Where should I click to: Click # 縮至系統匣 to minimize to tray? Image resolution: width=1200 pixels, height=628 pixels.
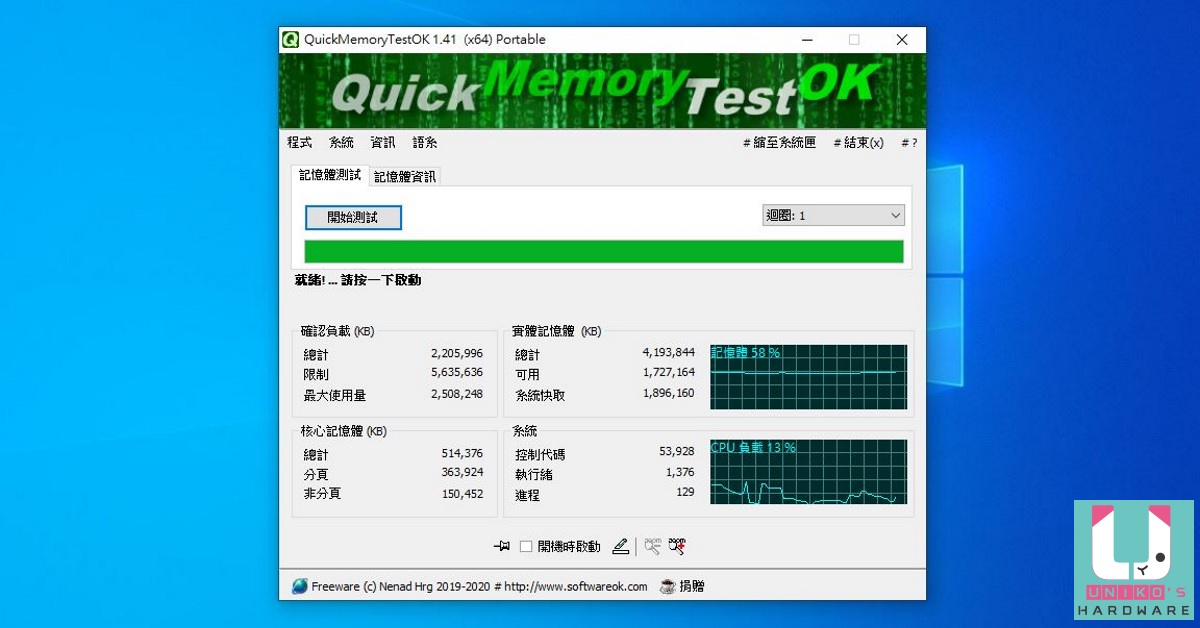pyautogui.click(x=779, y=143)
